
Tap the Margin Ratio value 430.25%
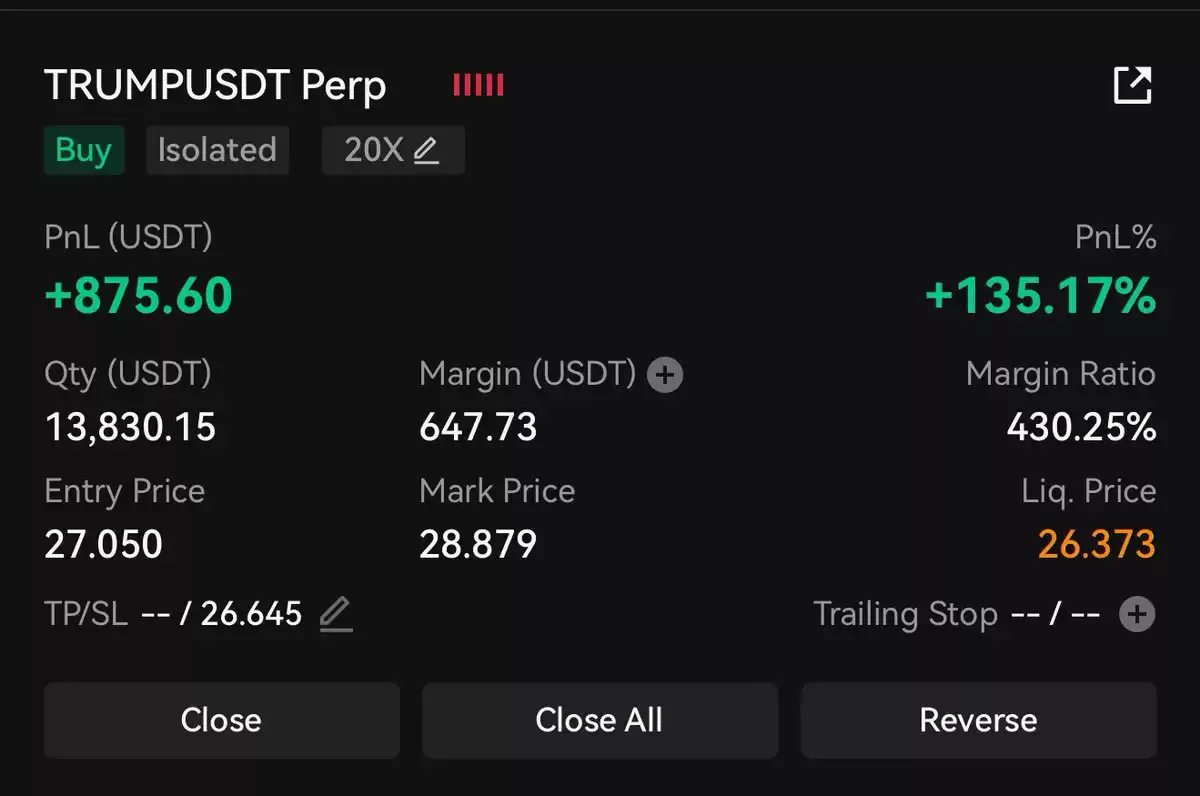[x=1081, y=428]
